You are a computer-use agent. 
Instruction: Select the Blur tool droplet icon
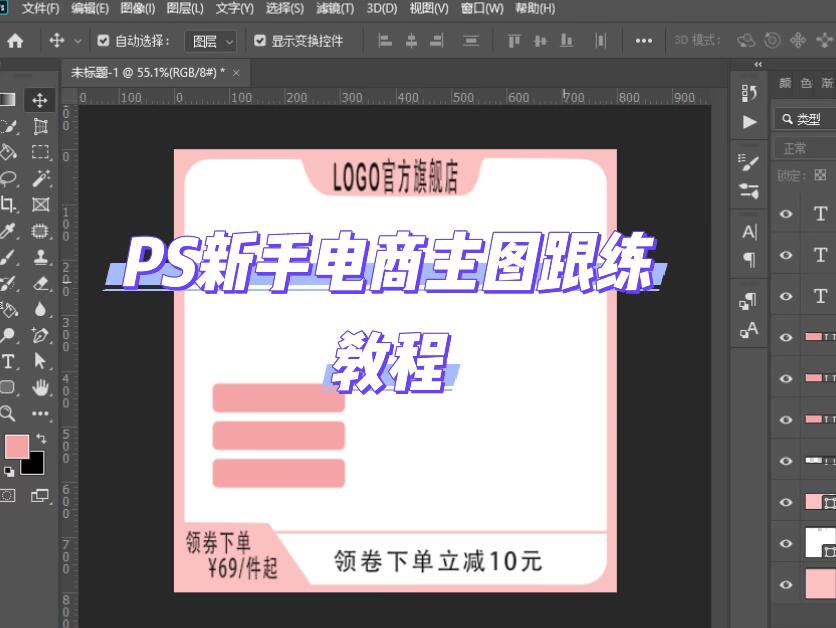[41, 309]
